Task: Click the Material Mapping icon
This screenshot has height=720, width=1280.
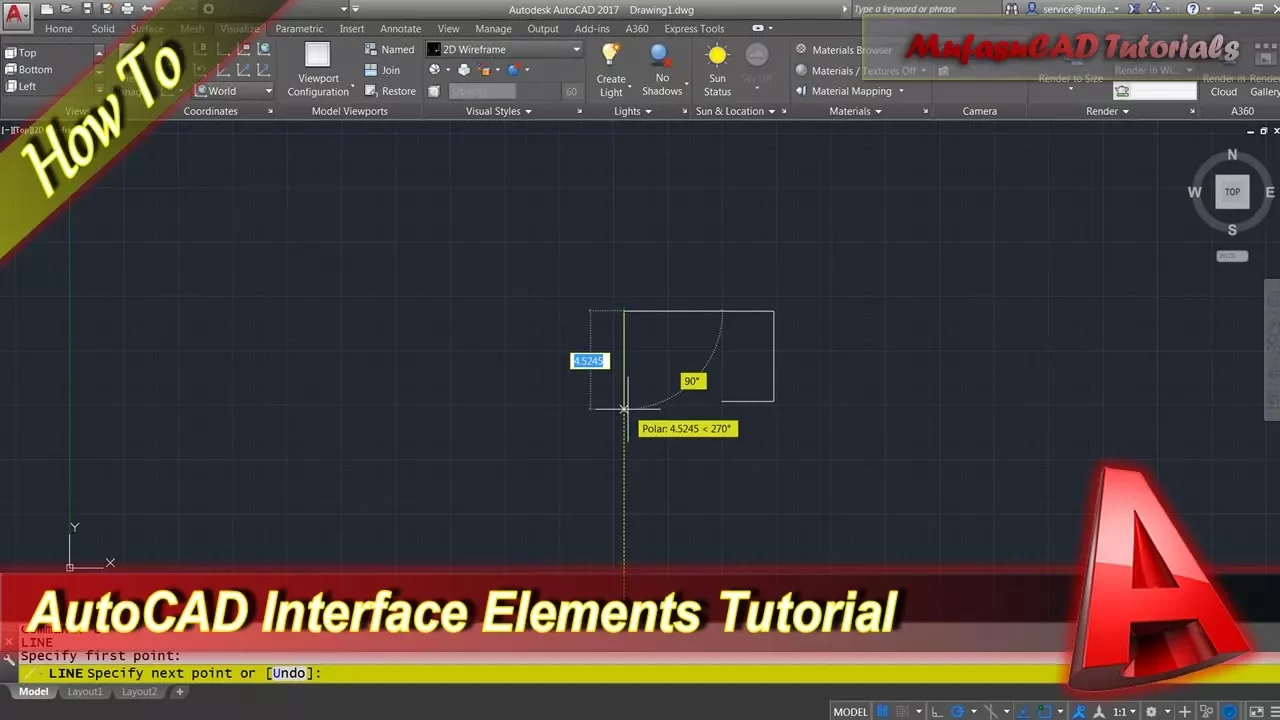Action: coord(801,91)
